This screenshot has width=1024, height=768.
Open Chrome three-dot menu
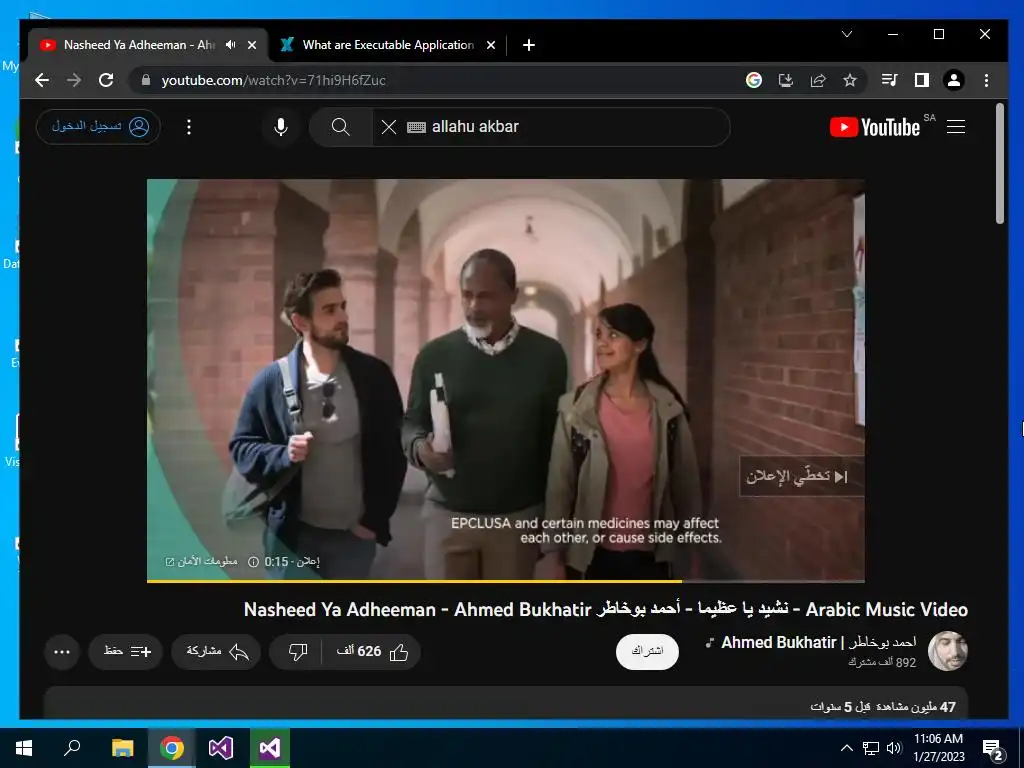click(986, 80)
